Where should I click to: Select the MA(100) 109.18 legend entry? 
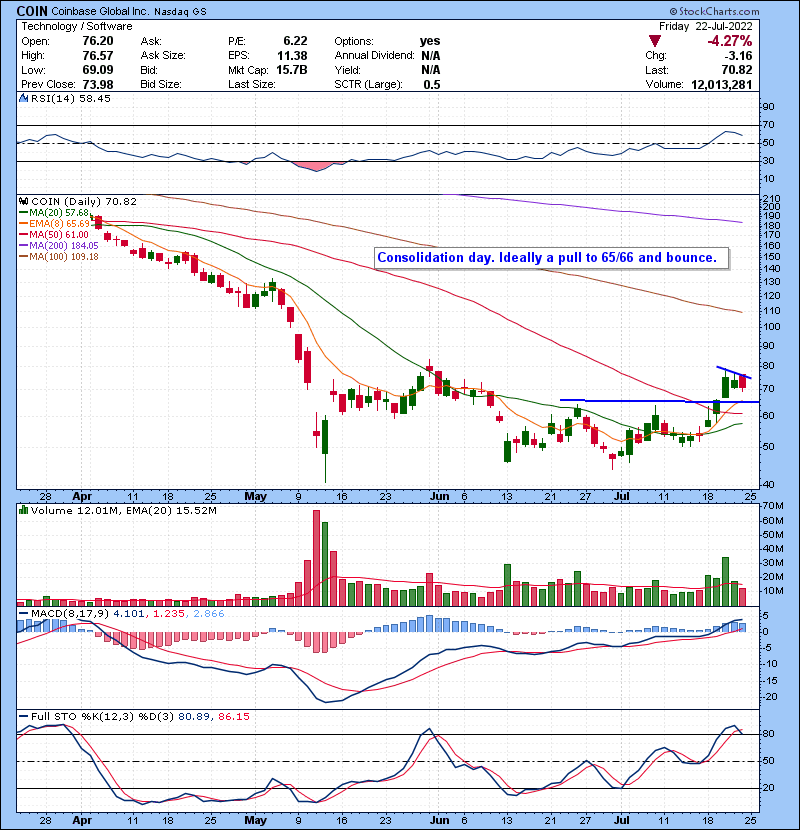pyautogui.click(x=59, y=257)
